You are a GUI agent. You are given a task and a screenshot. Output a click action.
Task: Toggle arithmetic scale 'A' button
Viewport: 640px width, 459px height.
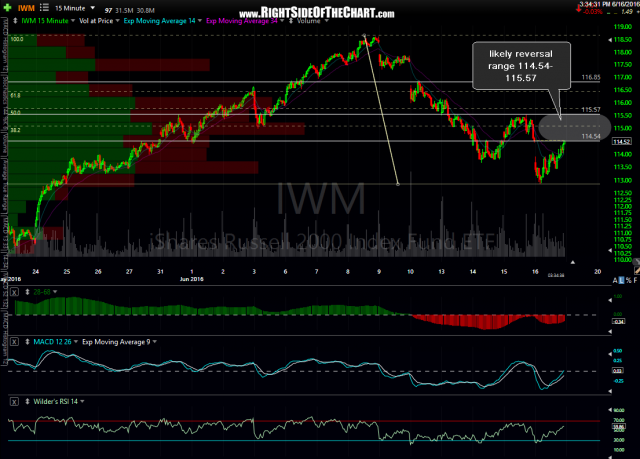[615, 281]
